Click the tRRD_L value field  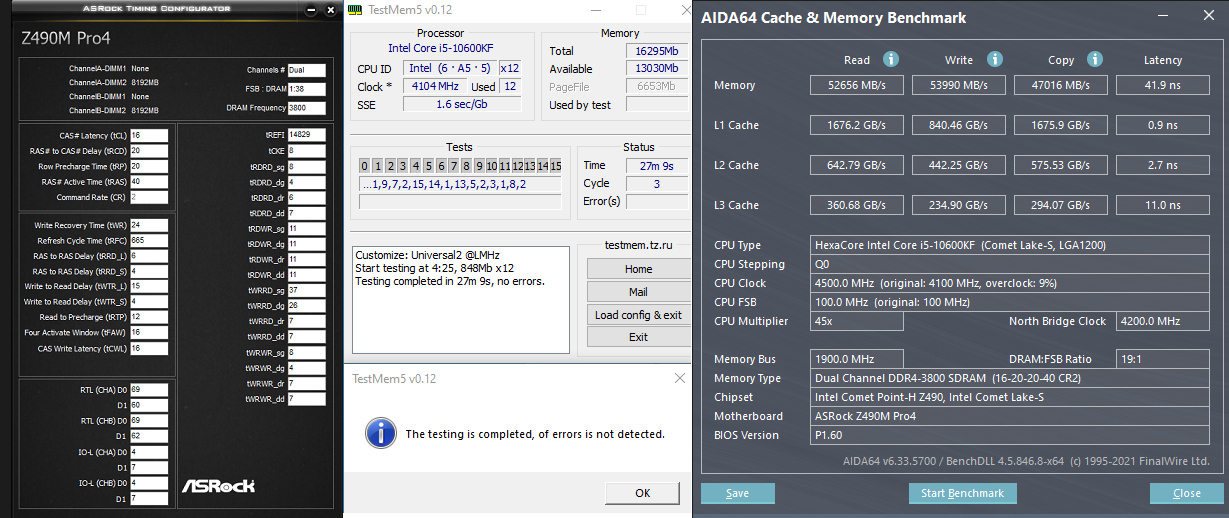[x=148, y=256]
